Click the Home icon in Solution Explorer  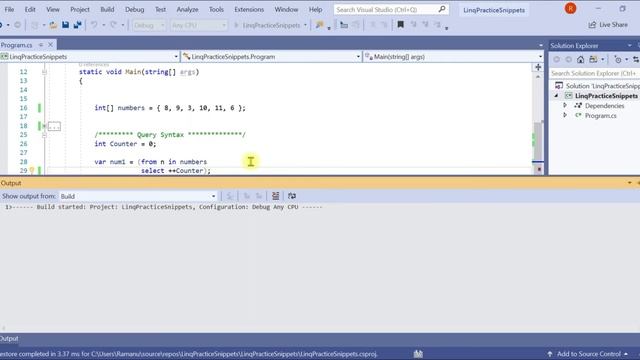580,60
